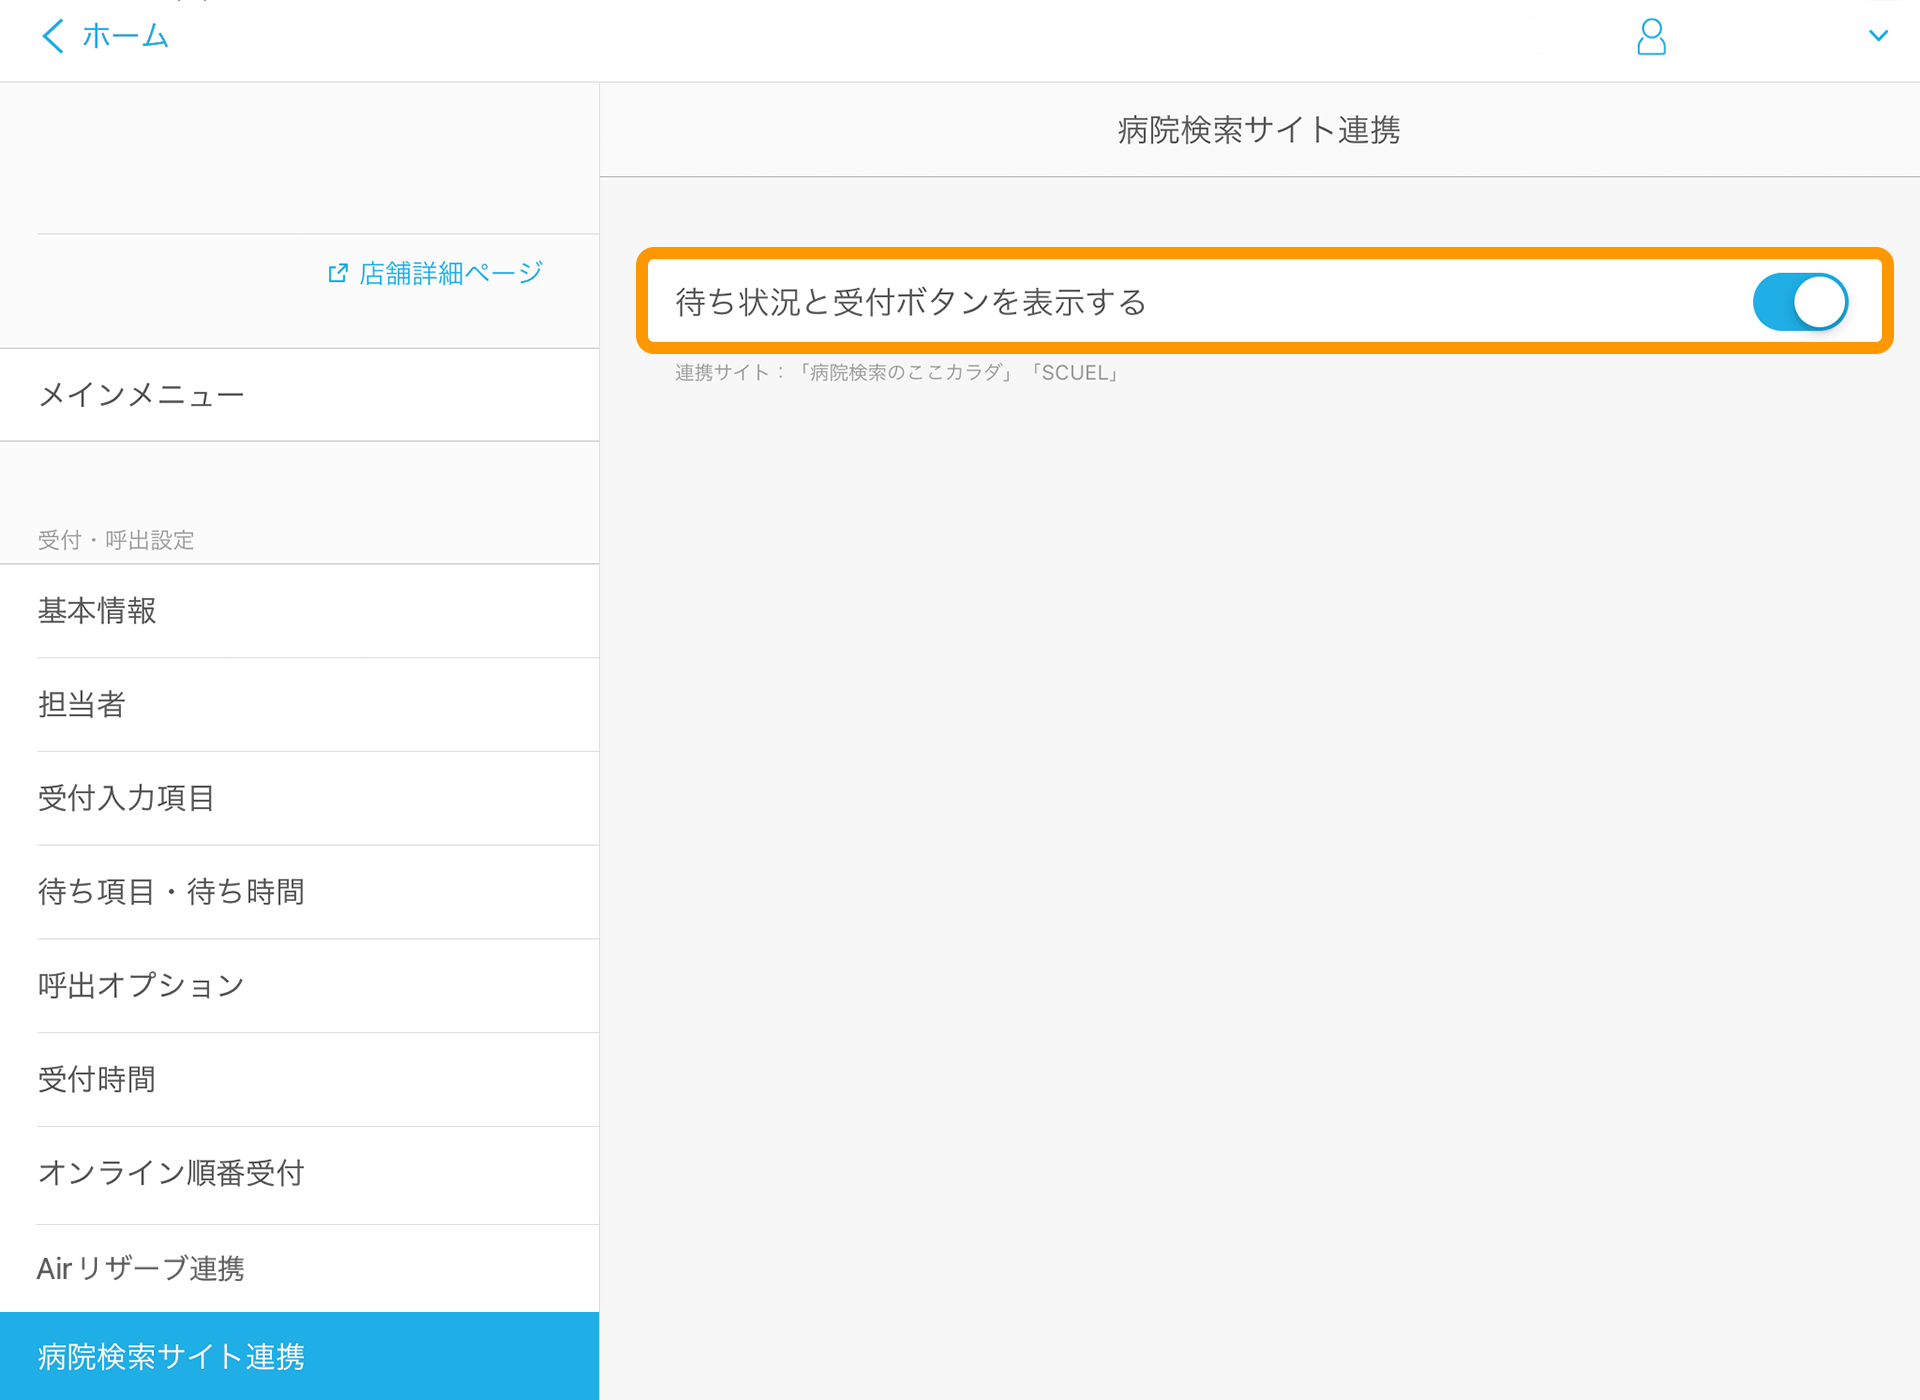The image size is (1920, 1400).
Task: Expand オンライン順番受付 settings
Action: point(170,1174)
